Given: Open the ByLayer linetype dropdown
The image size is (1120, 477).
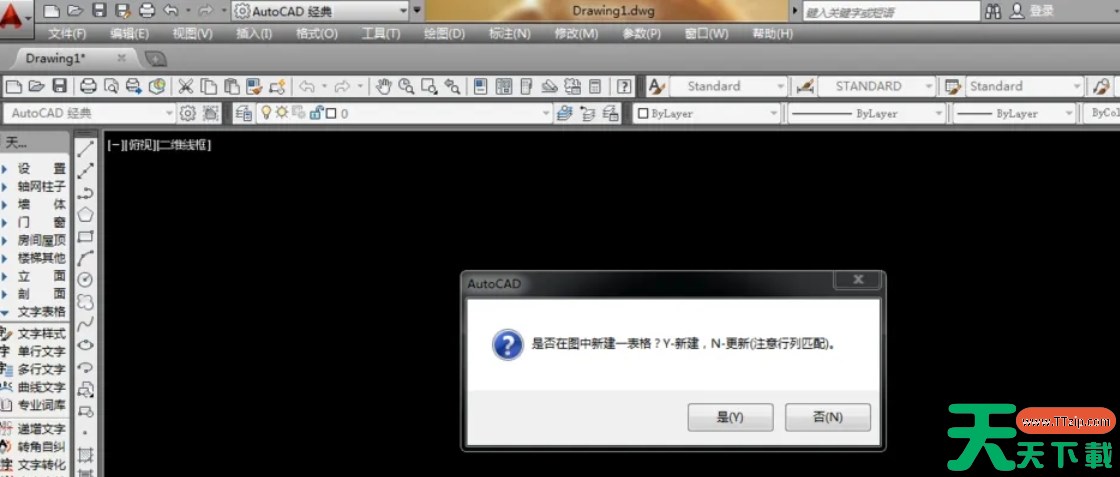Looking at the screenshot, I should 939,113.
